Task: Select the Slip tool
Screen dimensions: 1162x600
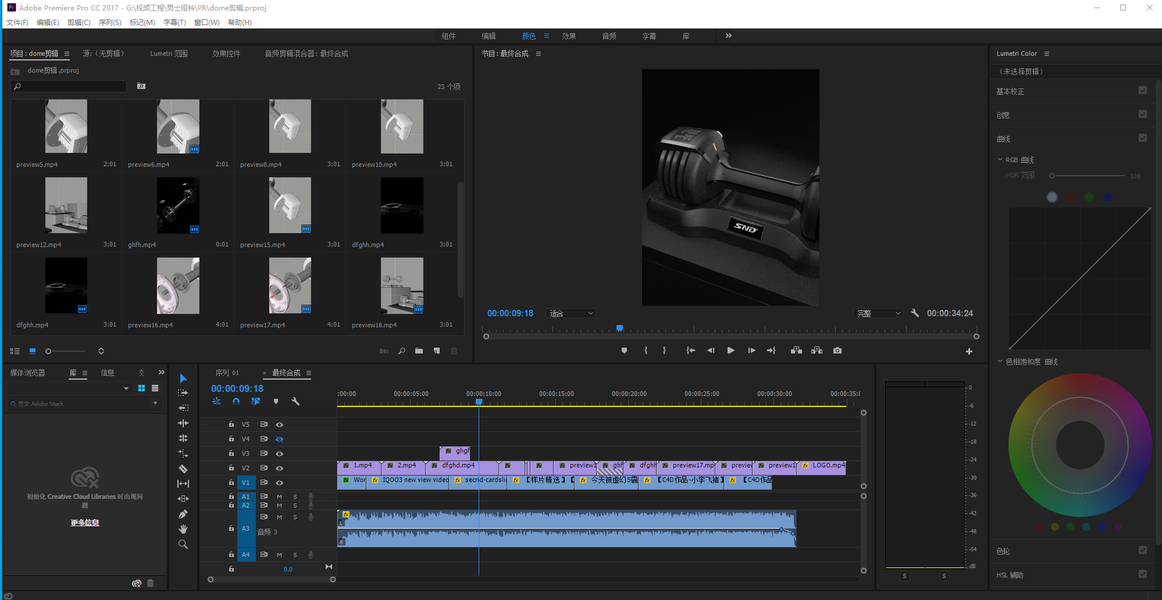Action: click(x=183, y=484)
